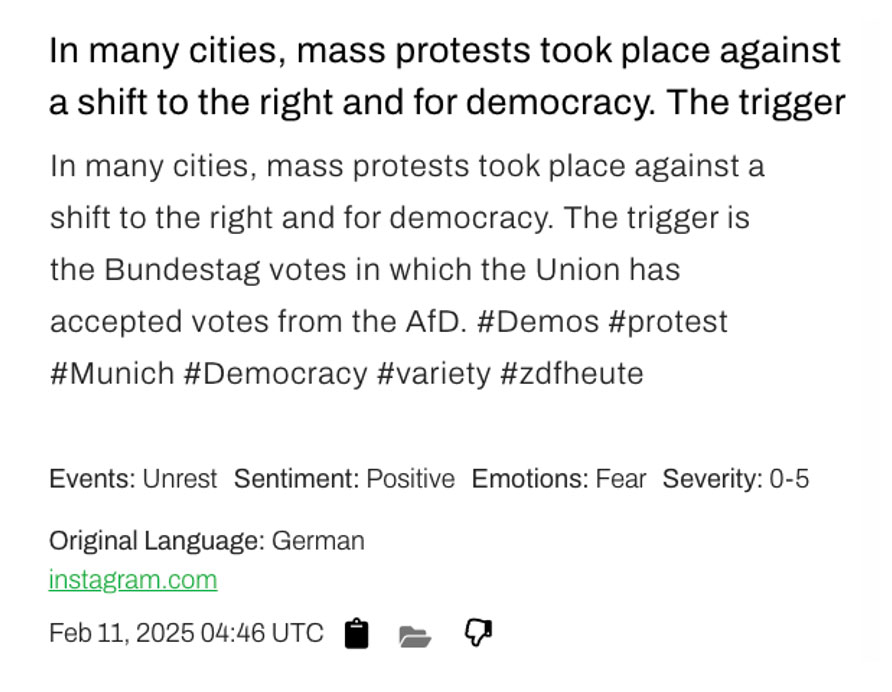The width and height of the screenshot is (892, 692).
Task: Open the #zdfheute hashtag
Action: tap(572, 374)
